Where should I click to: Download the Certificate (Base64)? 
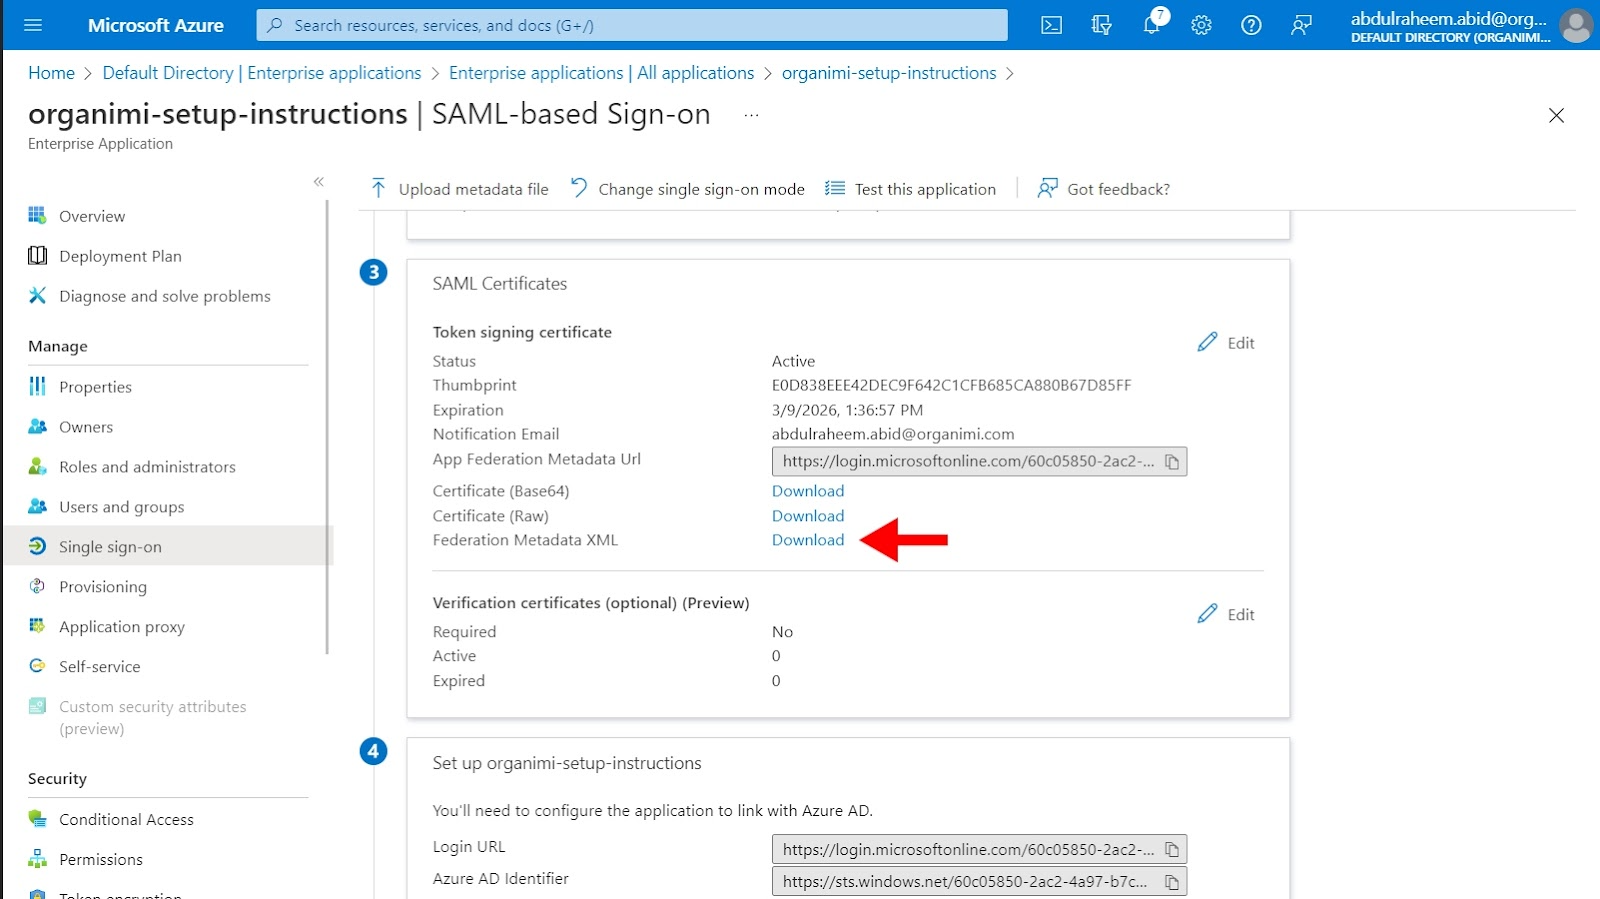[x=808, y=491]
